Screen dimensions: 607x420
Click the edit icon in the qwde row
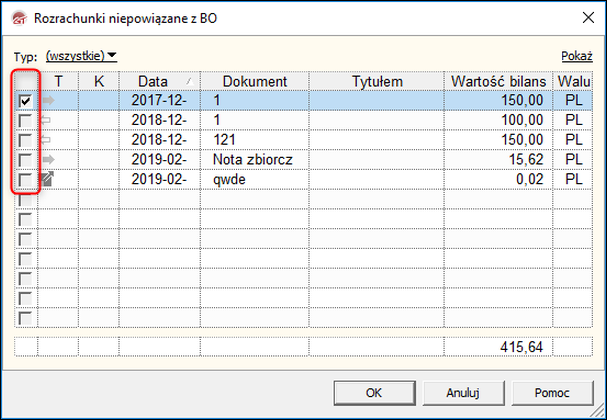pyautogui.click(x=47, y=179)
